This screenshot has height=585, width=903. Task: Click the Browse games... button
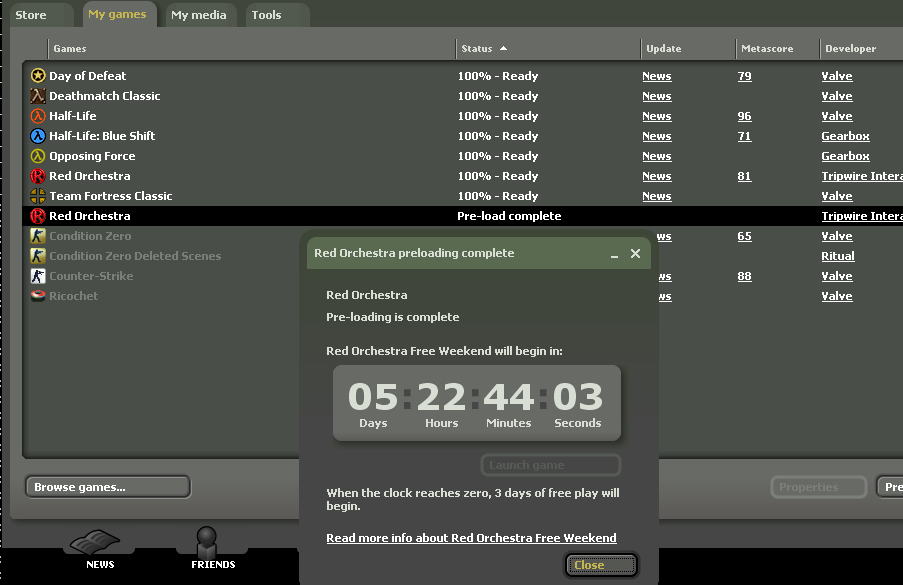[108, 487]
